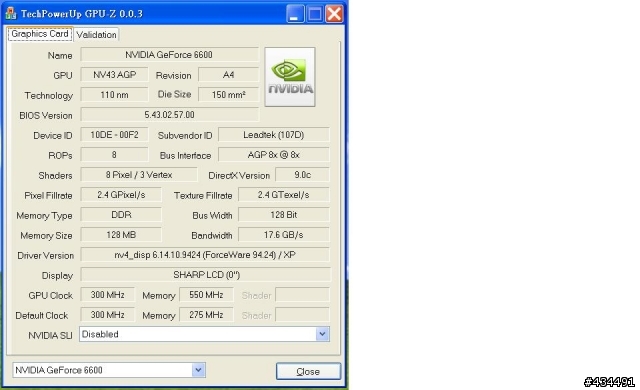Click the Display value SHARP LCD
The image size is (640, 390).
[x=206, y=275]
